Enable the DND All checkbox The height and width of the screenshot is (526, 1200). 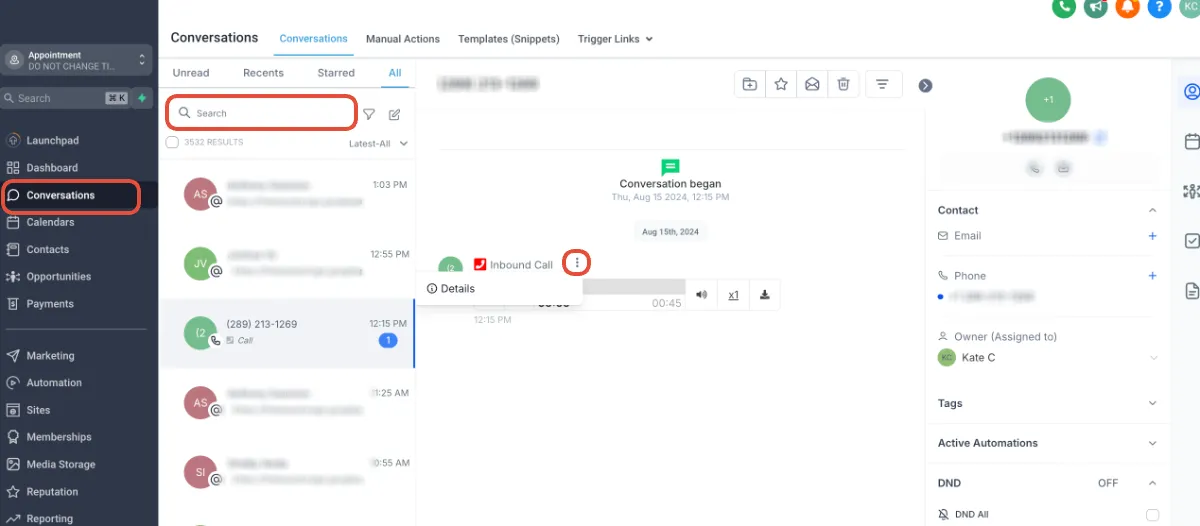1152,515
